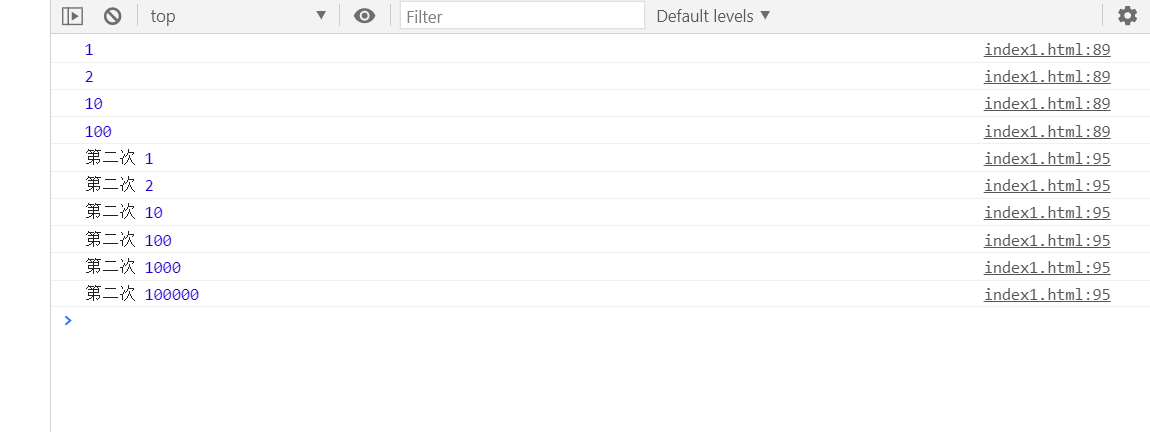Select the 第二次 100 log row text
The height and width of the screenshot is (432, 1150).
click(x=128, y=240)
